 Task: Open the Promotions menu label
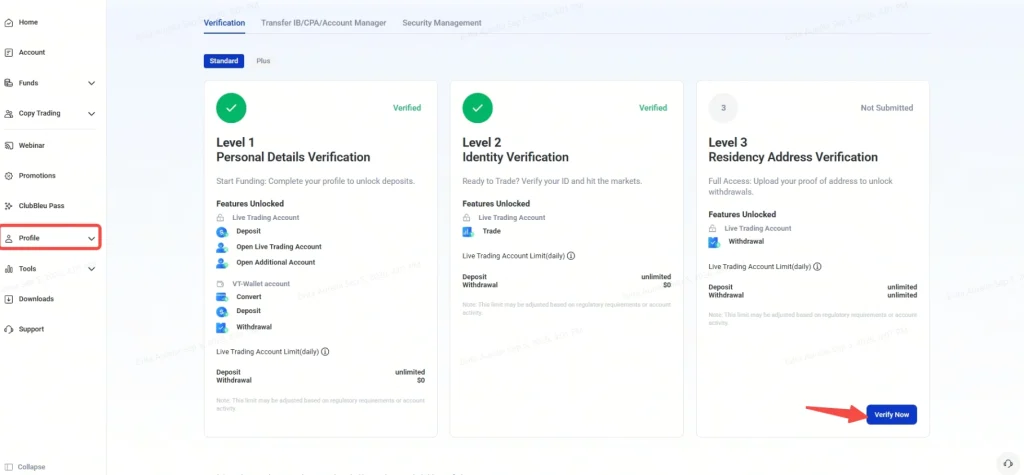(37, 176)
